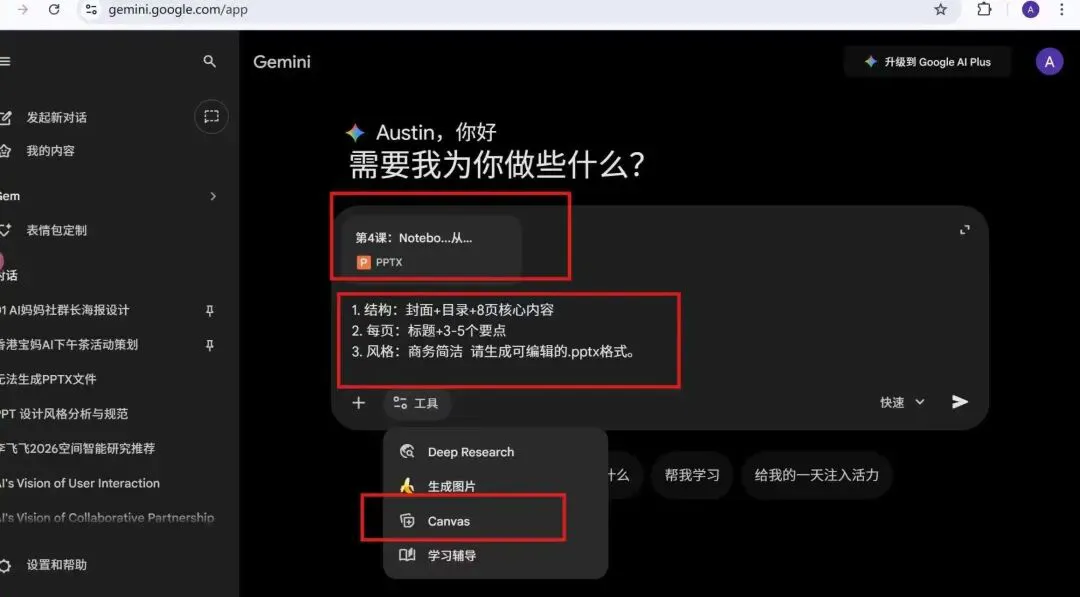The width and height of the screenshot is (1080, 597).
Task: Click into the prompt text with 结构 outline
Action: (x=493, y=331)
